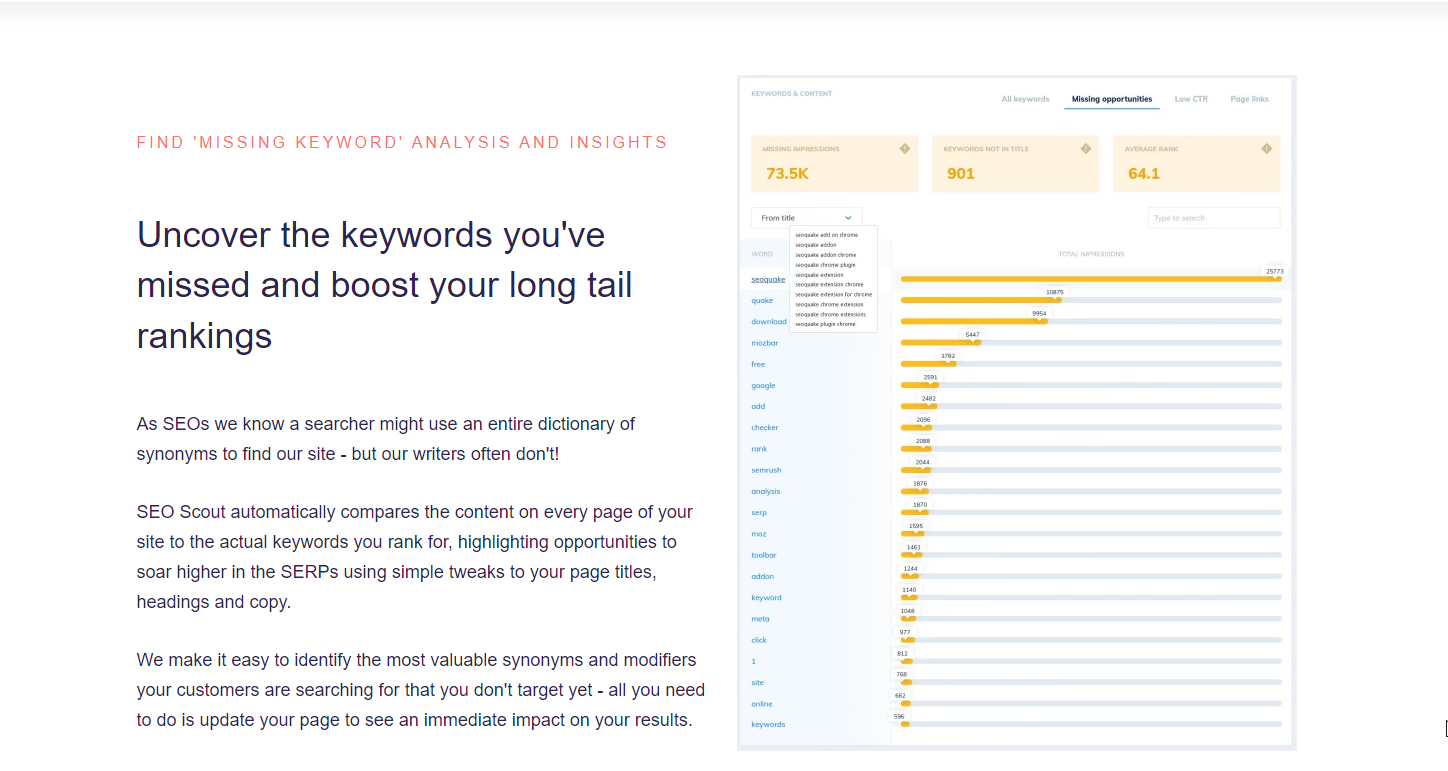The width and height of the screenshot is (1448, 771).
Task: Click the Keywords Not In Title 901 value
Action: (961, 173)
